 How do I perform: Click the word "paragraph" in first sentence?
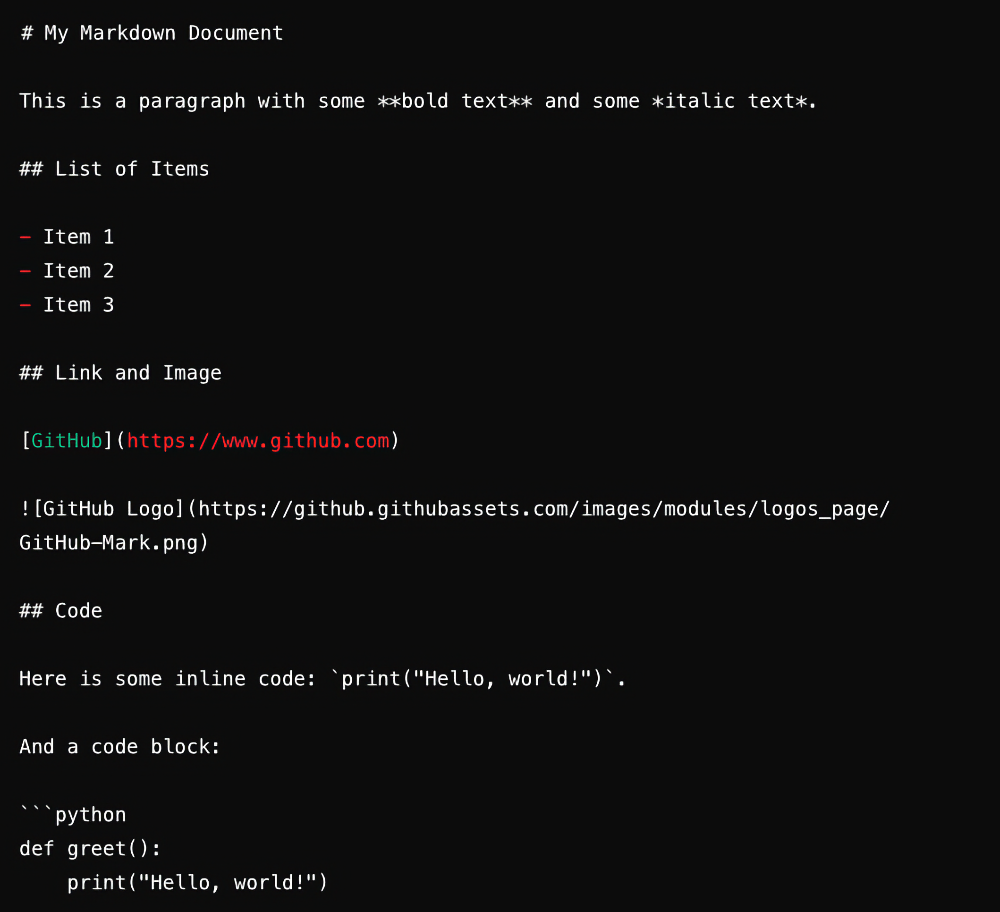click(x=192, y=101)
